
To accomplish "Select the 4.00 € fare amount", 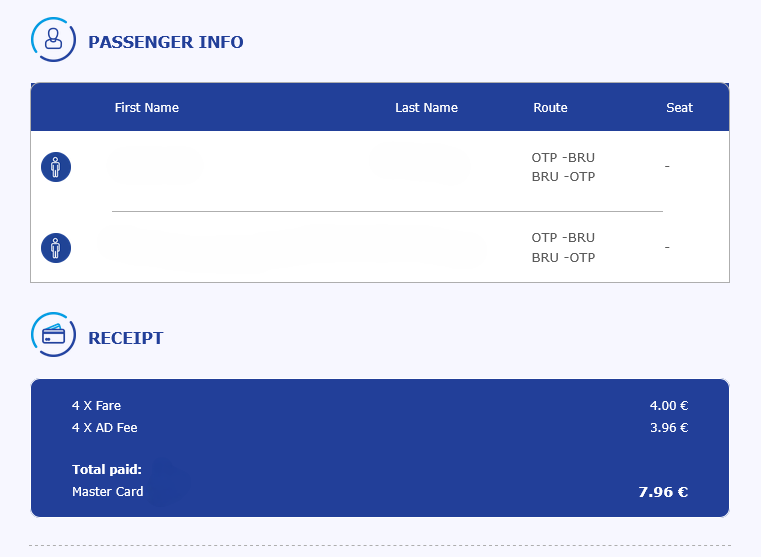I will (669, 406).
